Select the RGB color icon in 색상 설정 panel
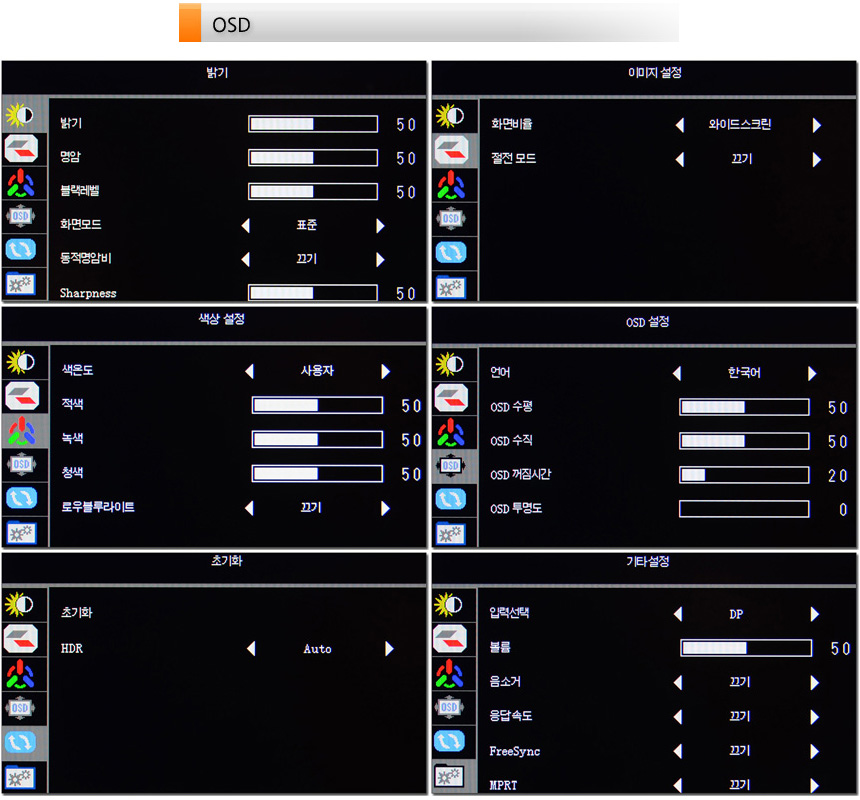The width and height of the screenshot is (860, 800). coord(20,430)
